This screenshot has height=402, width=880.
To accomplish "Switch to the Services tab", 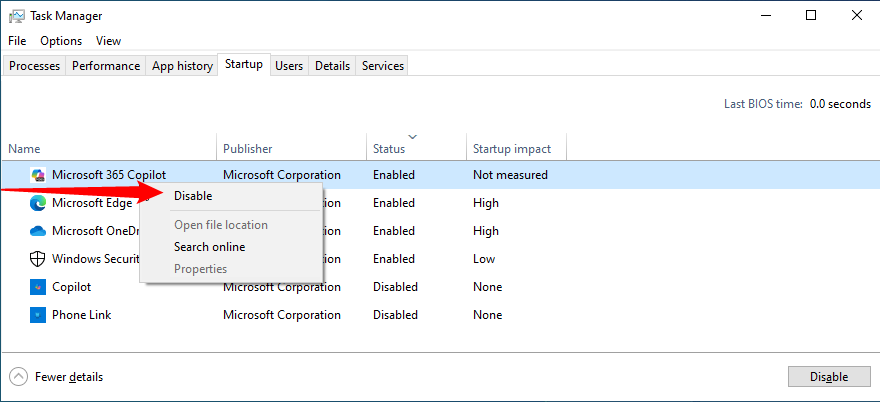I will [x=383, y=66].
